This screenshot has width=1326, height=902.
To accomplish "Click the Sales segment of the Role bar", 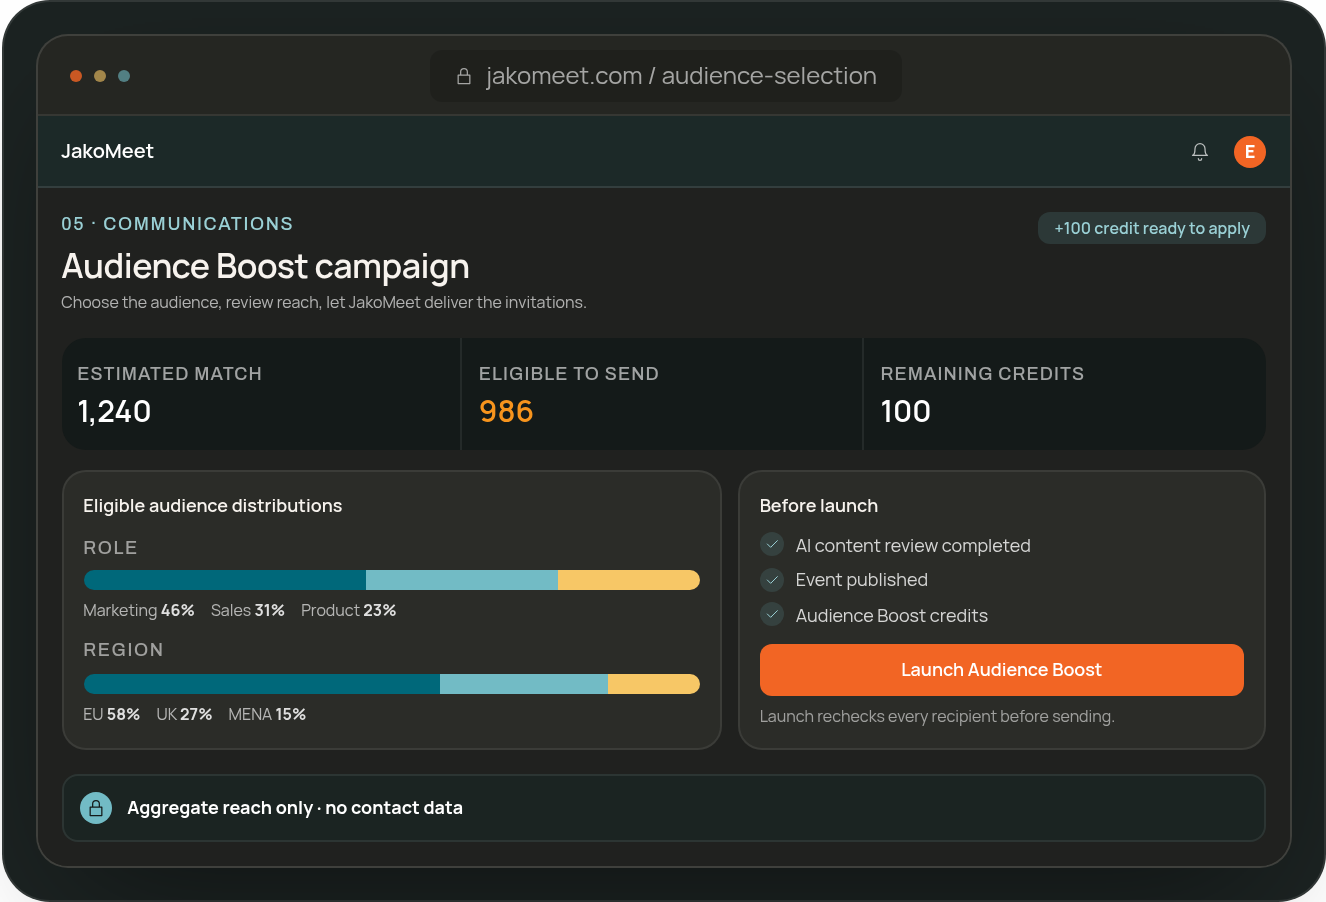I will click(x=462, y=580).
